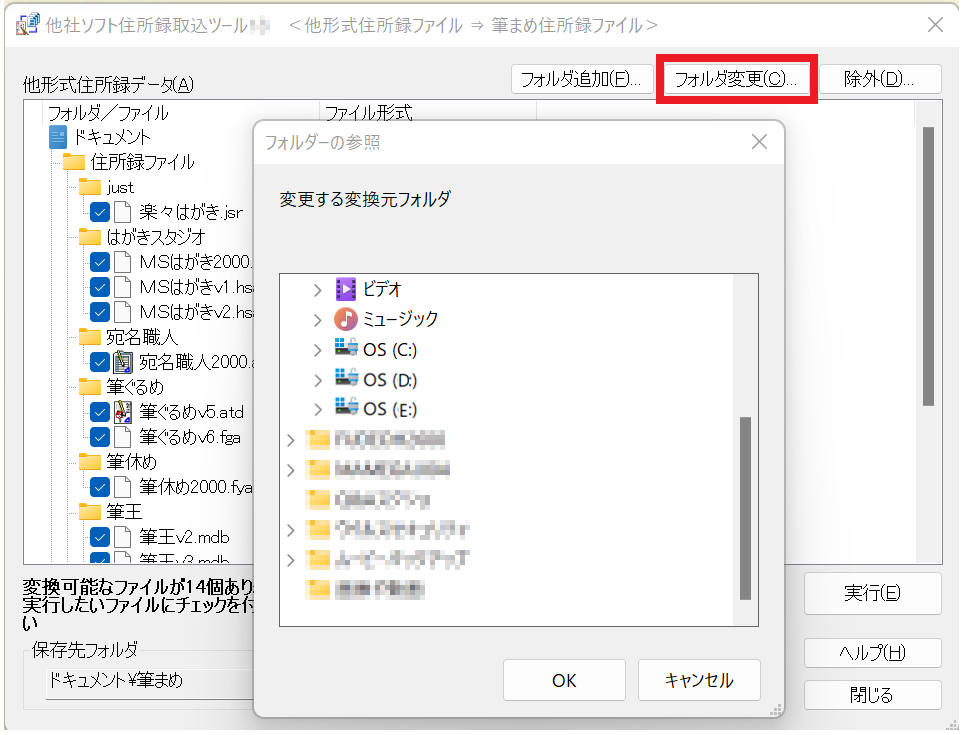This screenshot has height=735, width=965.
Task: Click the フォルダ追加(F)... button
Action: [x=582, y=79]
